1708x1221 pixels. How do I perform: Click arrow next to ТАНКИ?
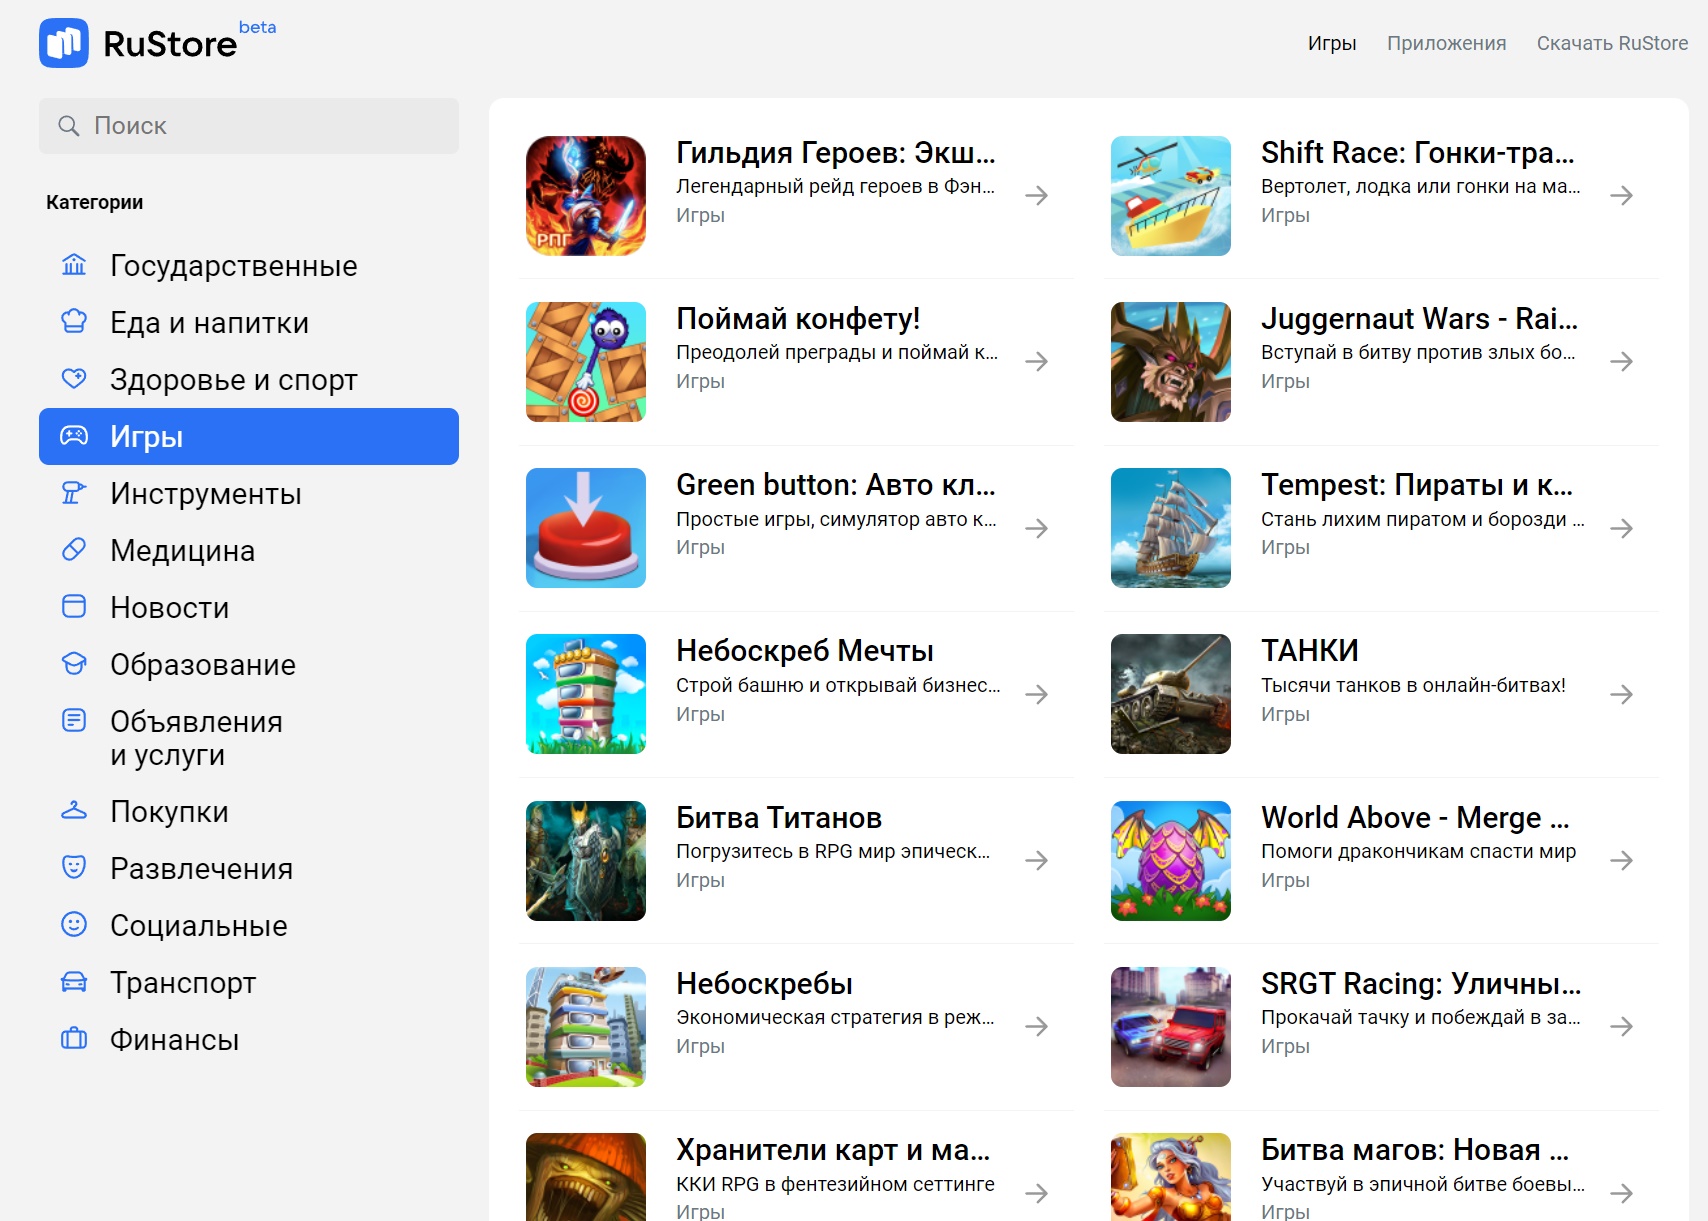tap(1622, 694)
